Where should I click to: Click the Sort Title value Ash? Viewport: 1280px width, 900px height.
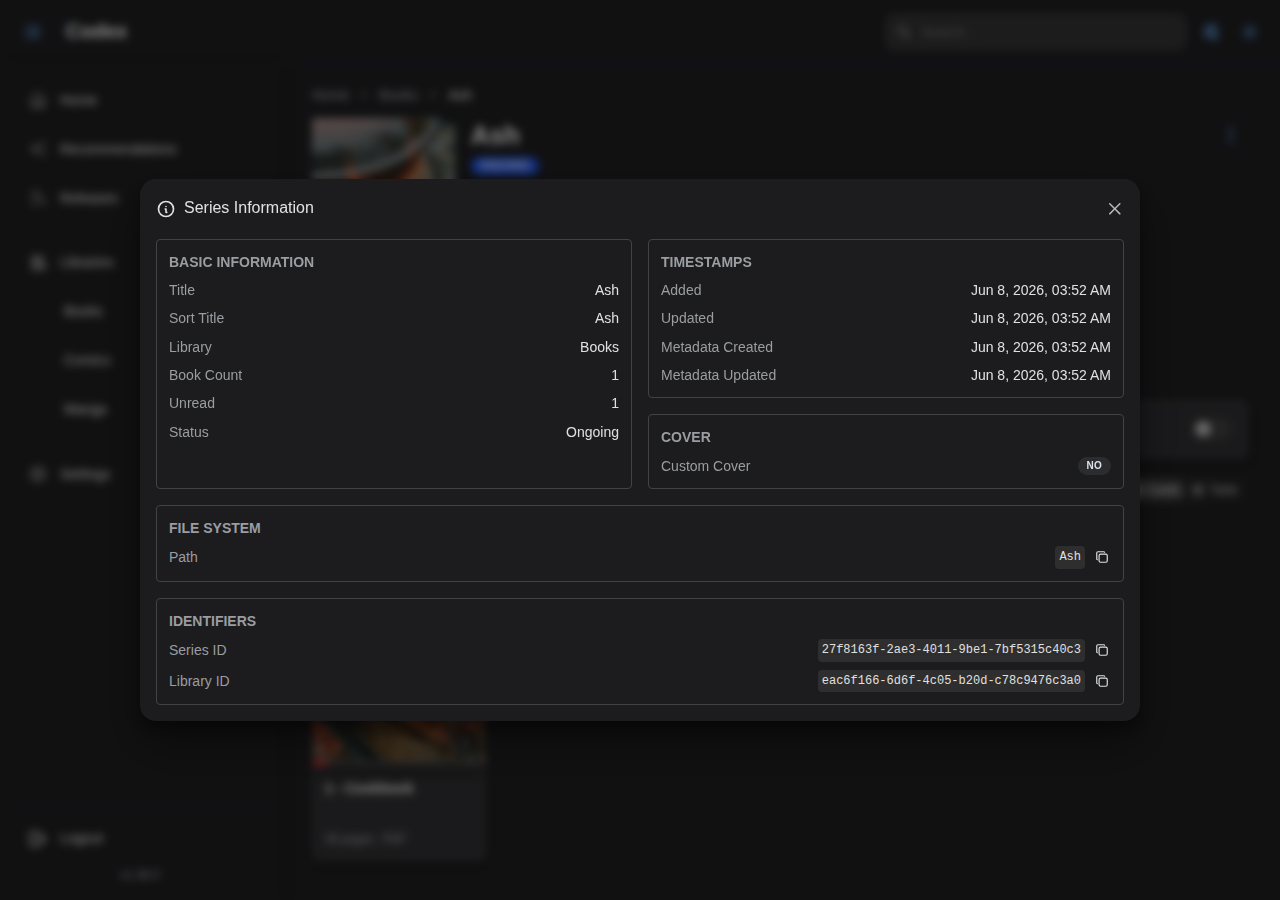tap(607, 318)
